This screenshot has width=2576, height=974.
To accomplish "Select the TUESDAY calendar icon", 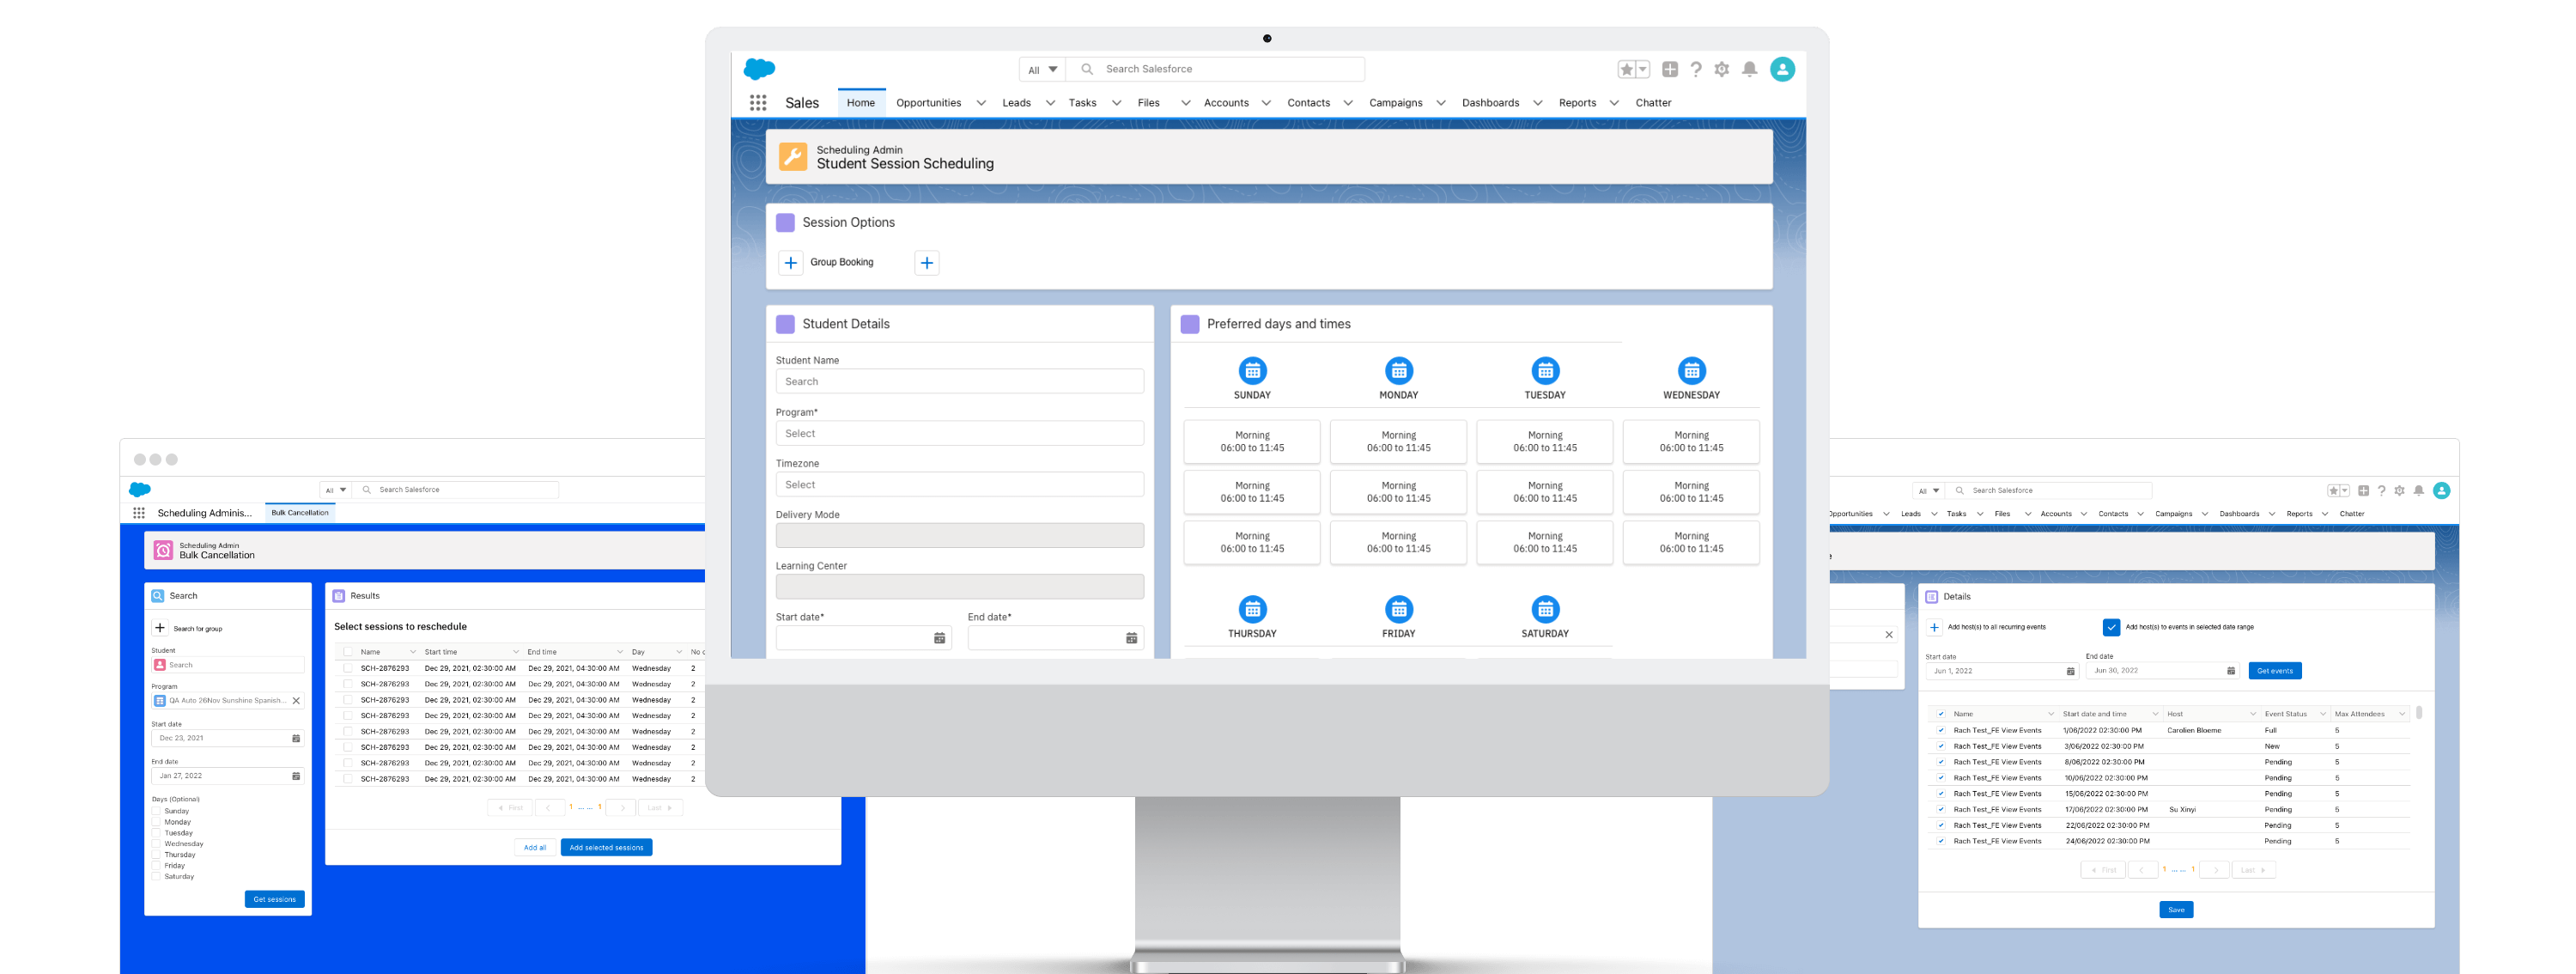I will pyautogui.click(x=1545, y=371).
